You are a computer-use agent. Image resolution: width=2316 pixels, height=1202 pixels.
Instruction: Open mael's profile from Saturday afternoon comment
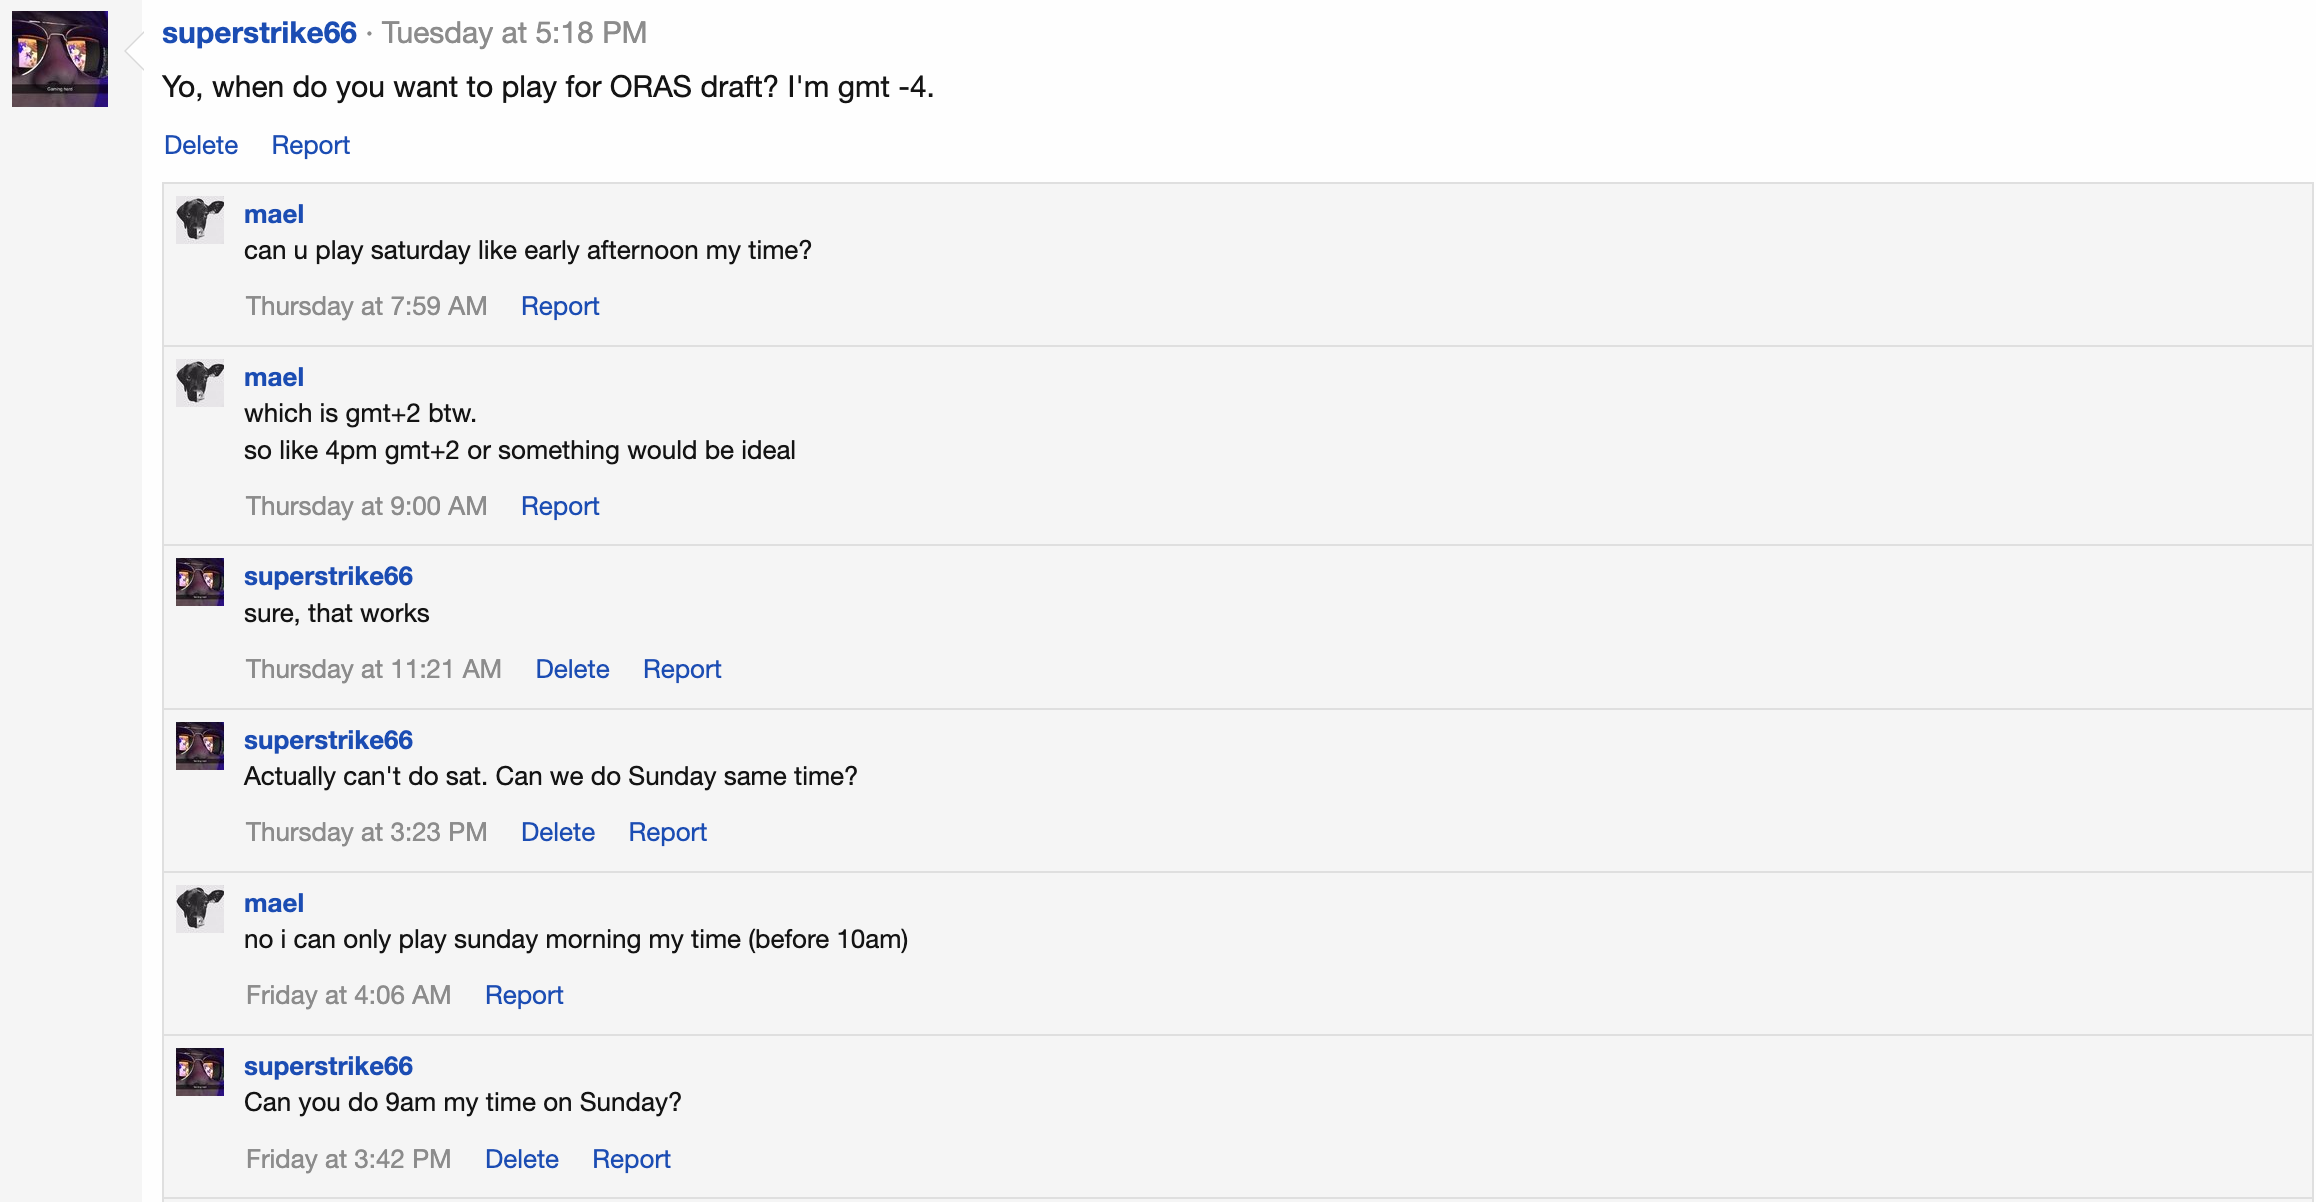tap(273, 214)
